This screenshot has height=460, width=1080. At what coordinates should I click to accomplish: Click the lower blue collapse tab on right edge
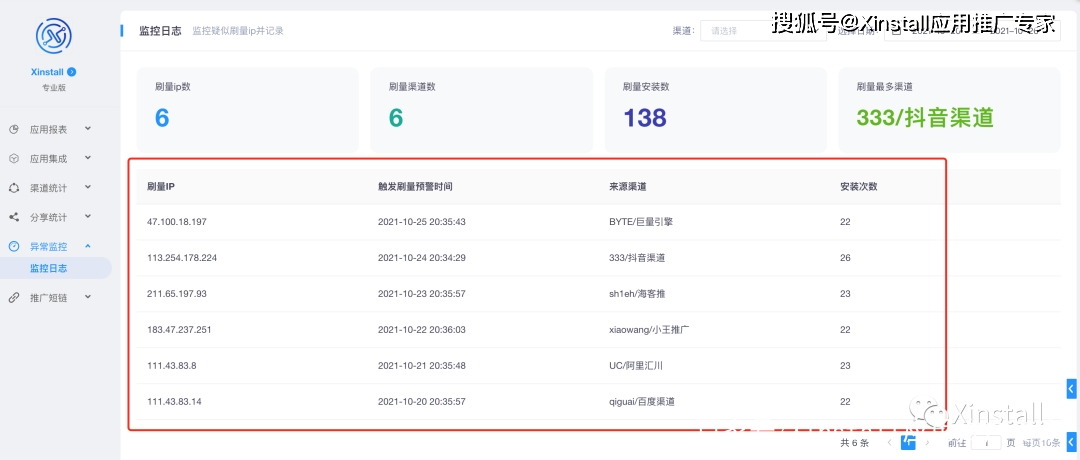(1072, 441)
